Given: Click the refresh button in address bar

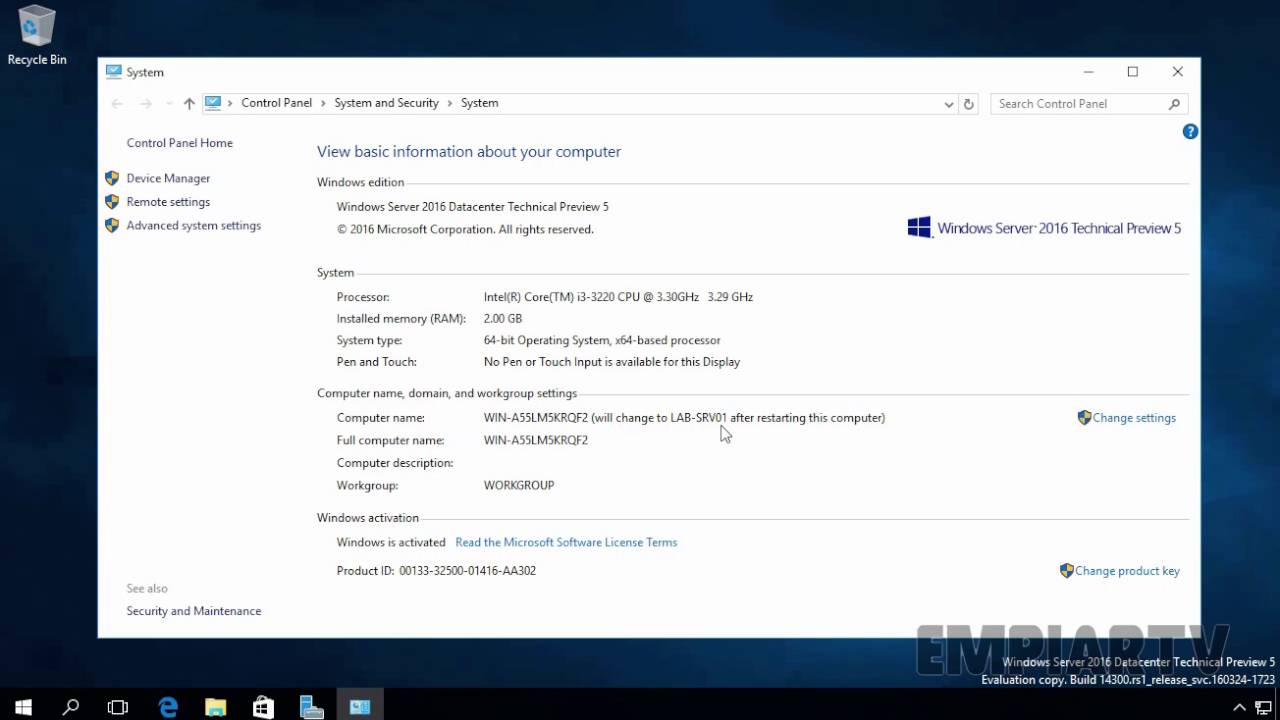Looking at the screenshot, I should 968,103.
